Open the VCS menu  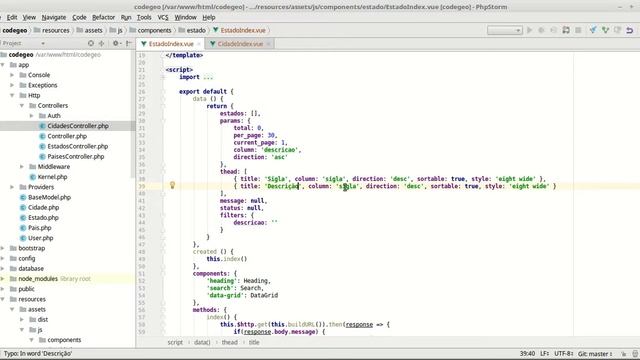pyautogui.click(x=163, y=17)
